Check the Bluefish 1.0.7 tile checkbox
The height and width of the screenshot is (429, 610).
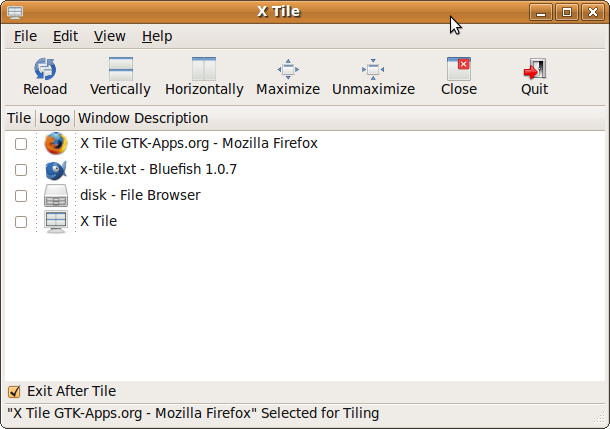click(x=21, y=170)
